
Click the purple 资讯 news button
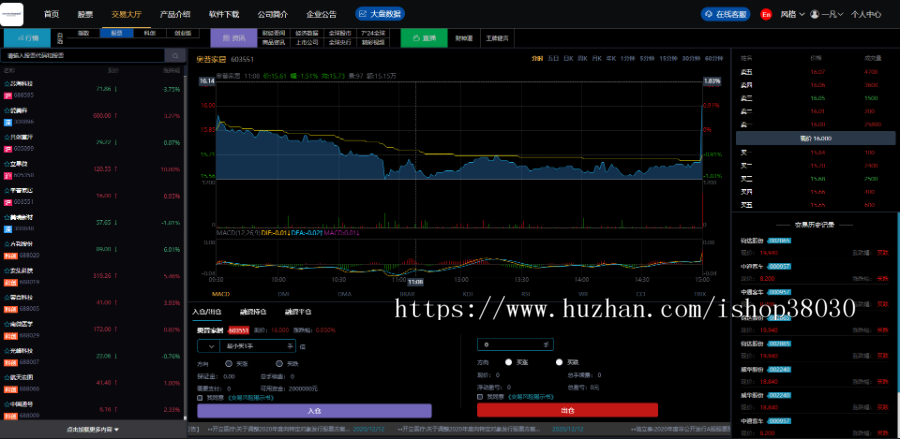tap(234, 38)
